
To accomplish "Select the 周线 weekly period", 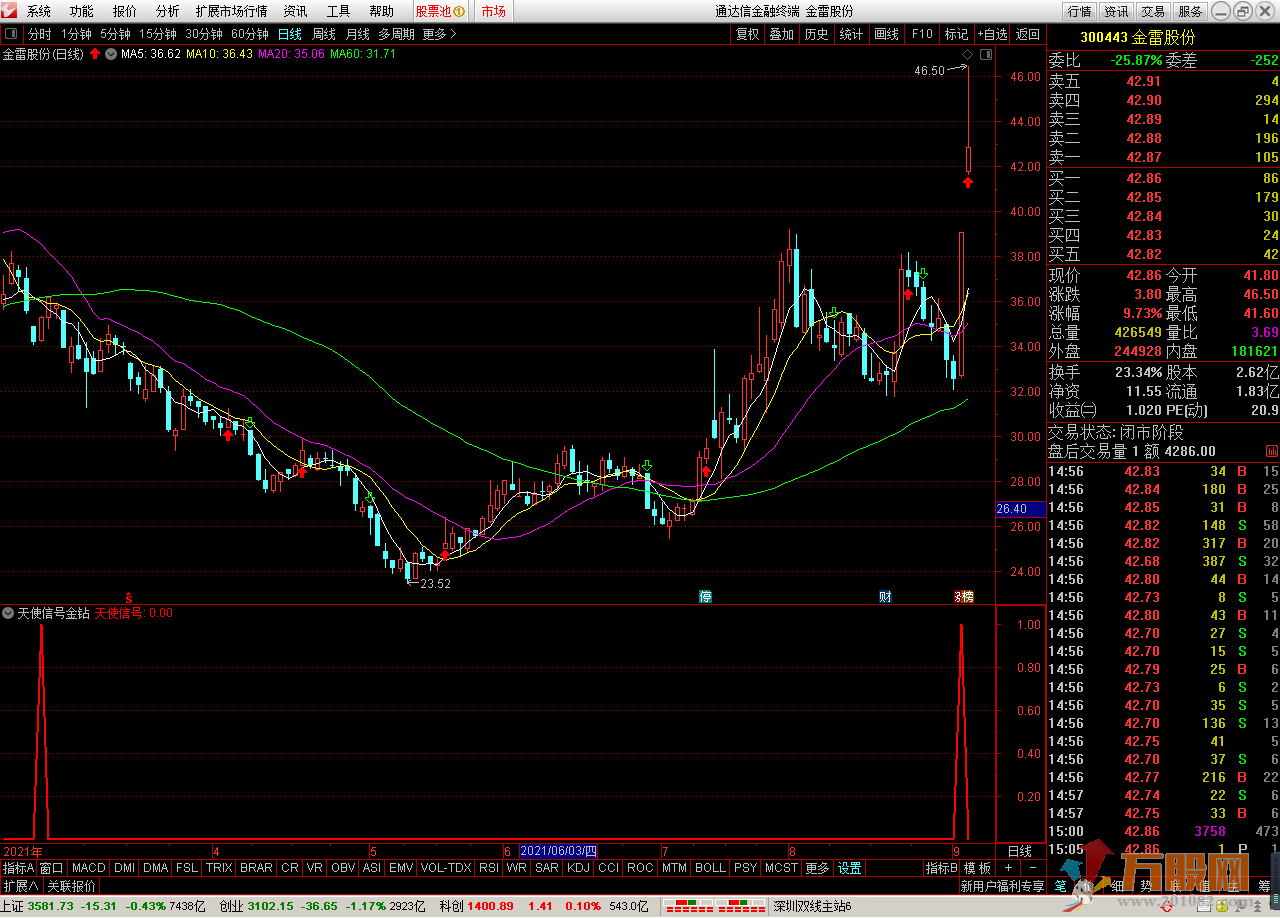I will click(324, 34).
